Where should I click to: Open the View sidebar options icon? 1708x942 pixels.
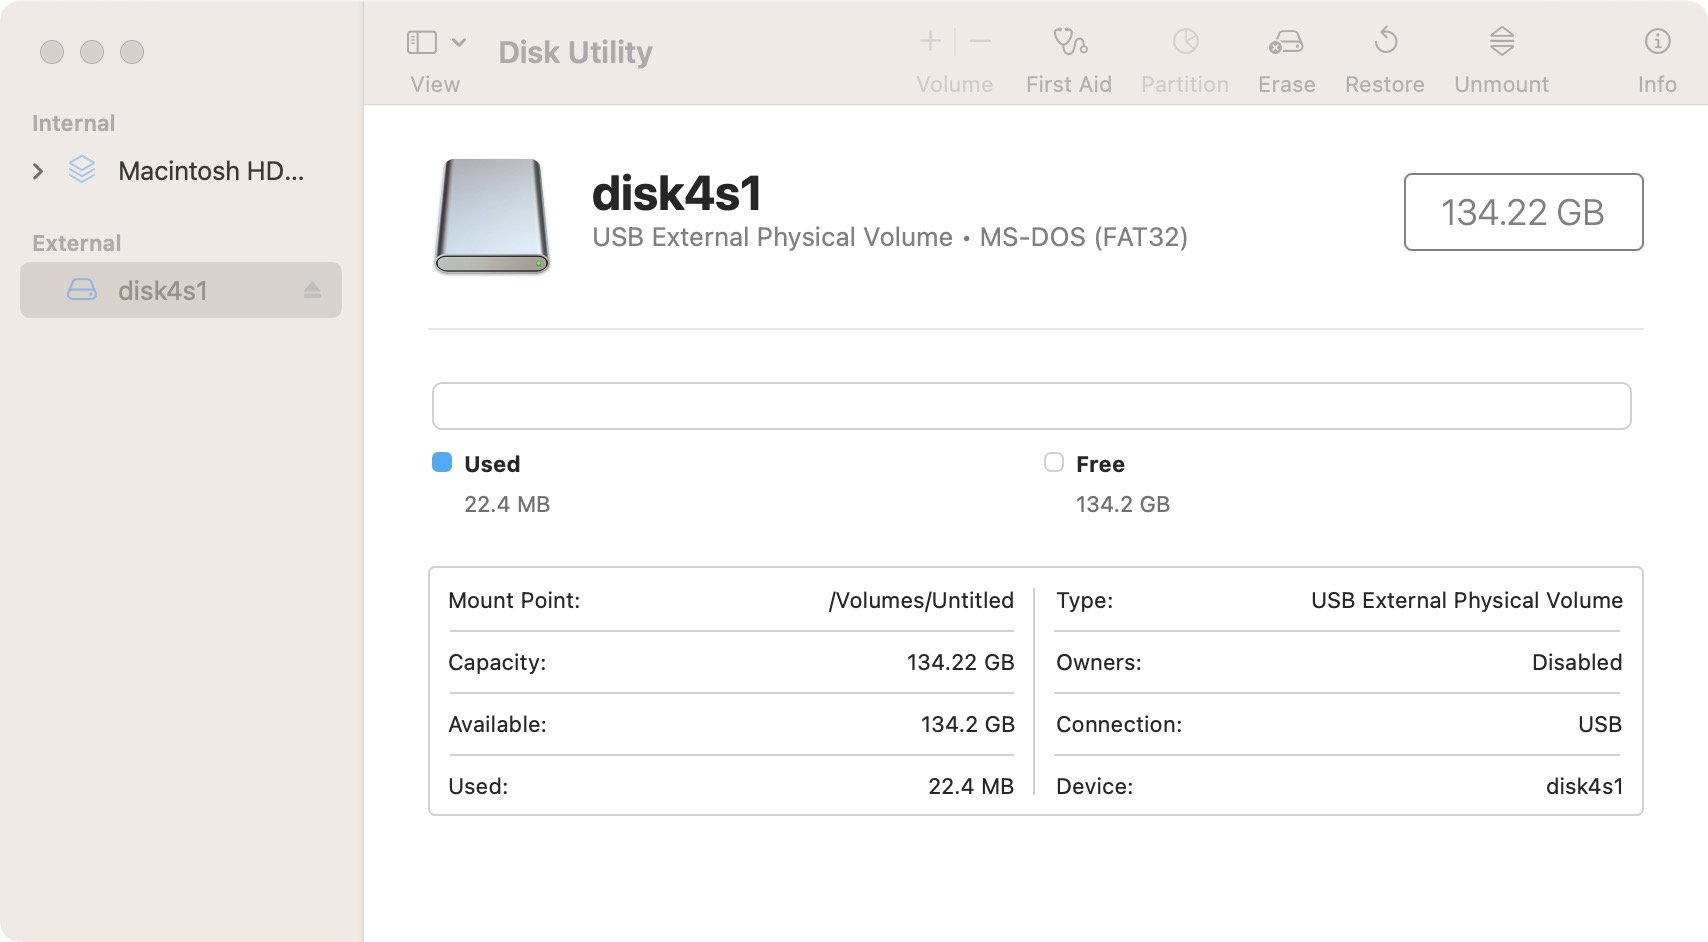(422, 42)
